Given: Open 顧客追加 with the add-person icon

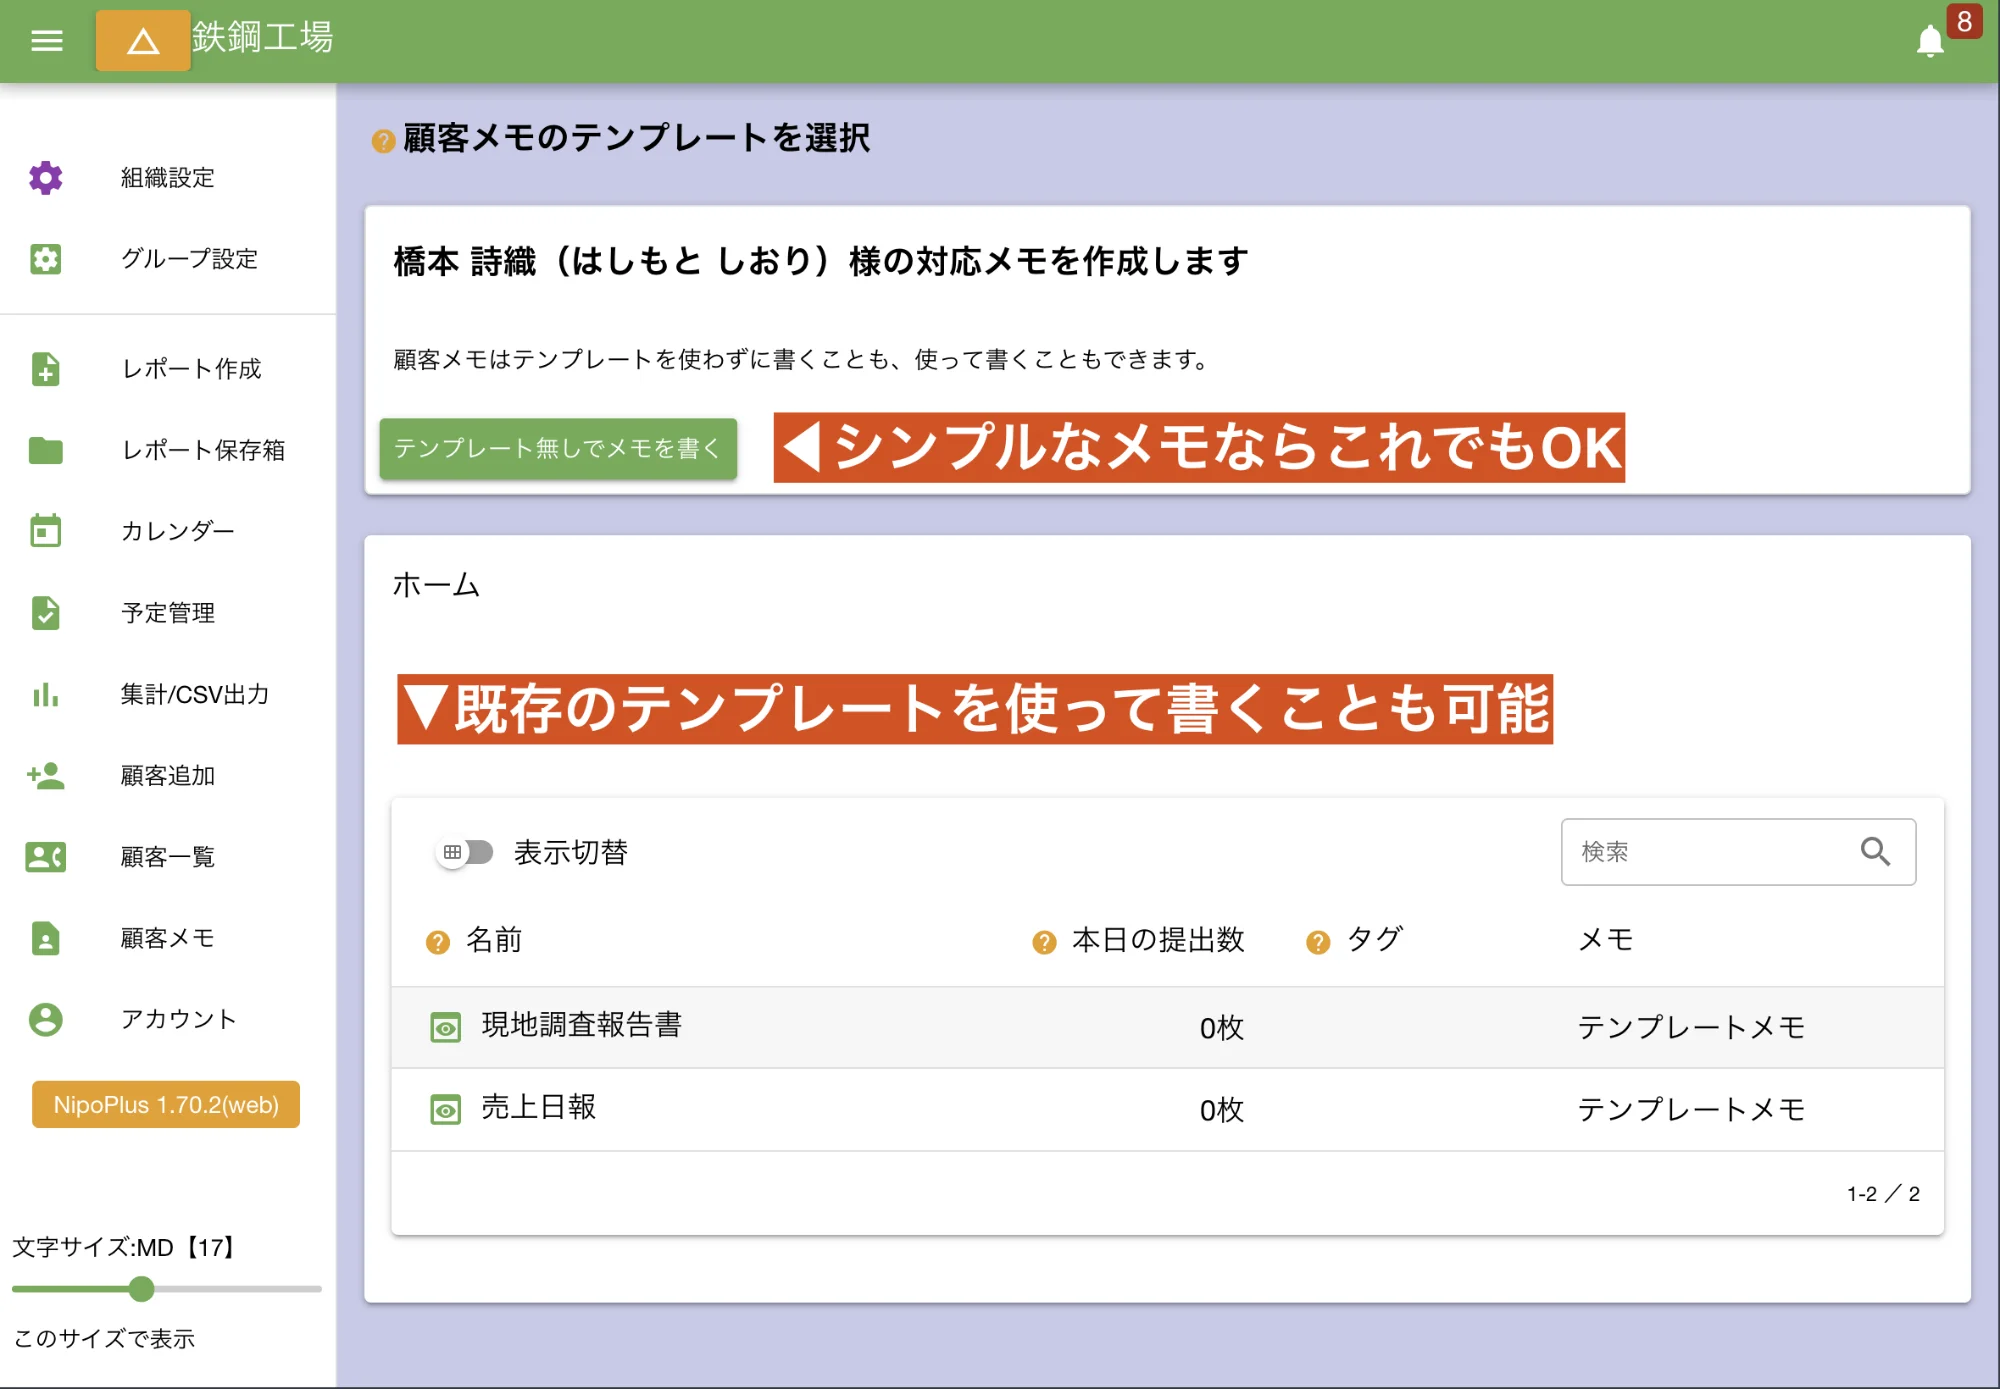Looking at the screenshot, I should coord(45,775).
